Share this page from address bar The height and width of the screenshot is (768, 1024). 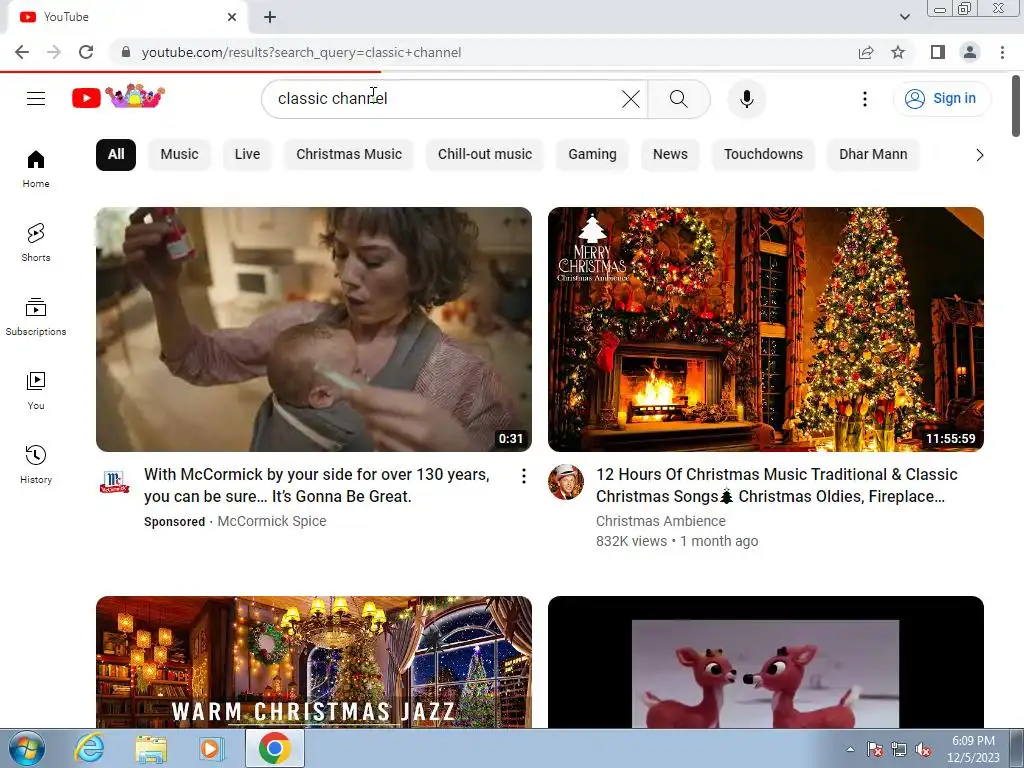click(x=866, y=52)
